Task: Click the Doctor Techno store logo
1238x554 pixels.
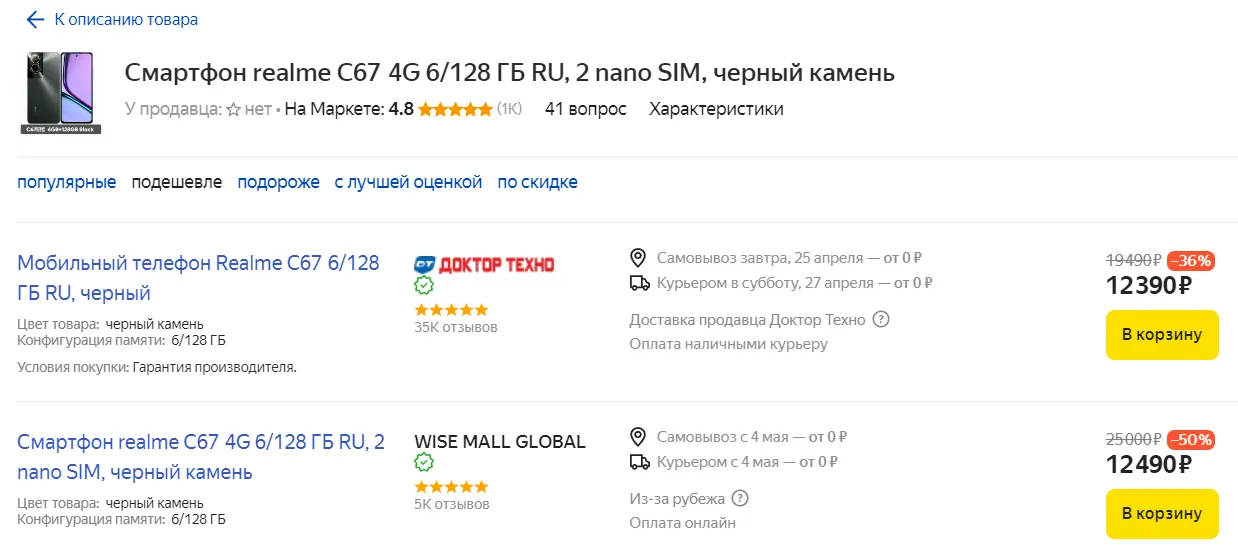Action: (484, 264)
